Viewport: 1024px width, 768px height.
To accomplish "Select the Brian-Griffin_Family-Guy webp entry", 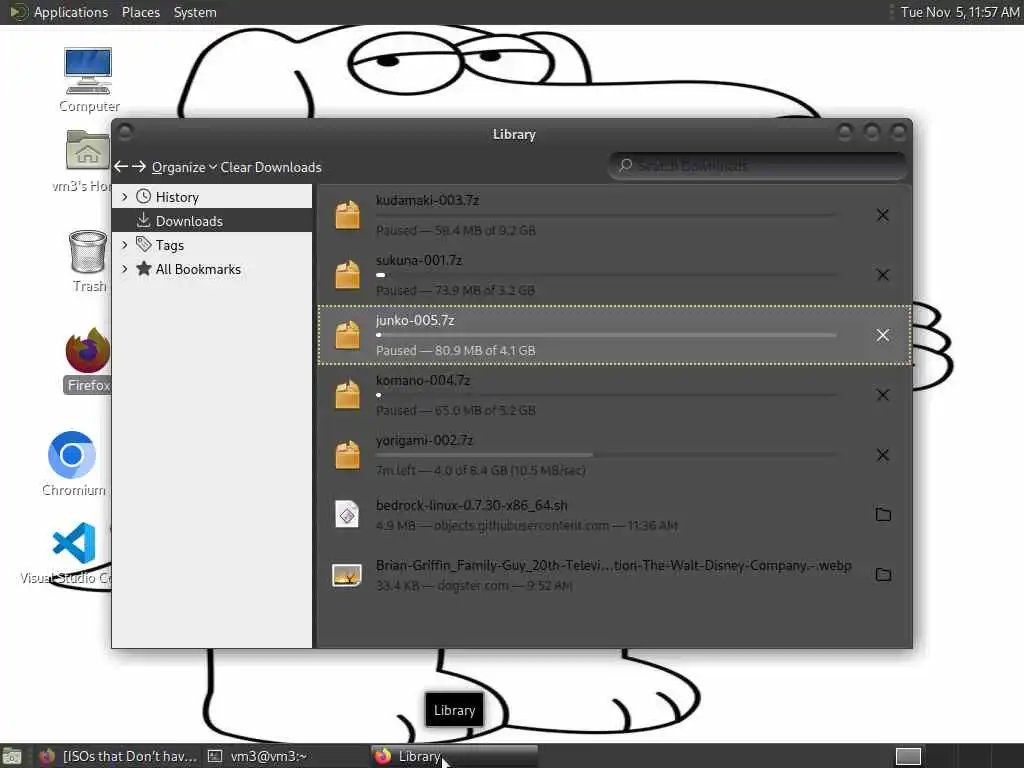I will pyautogui.click(x=614, y=575).
